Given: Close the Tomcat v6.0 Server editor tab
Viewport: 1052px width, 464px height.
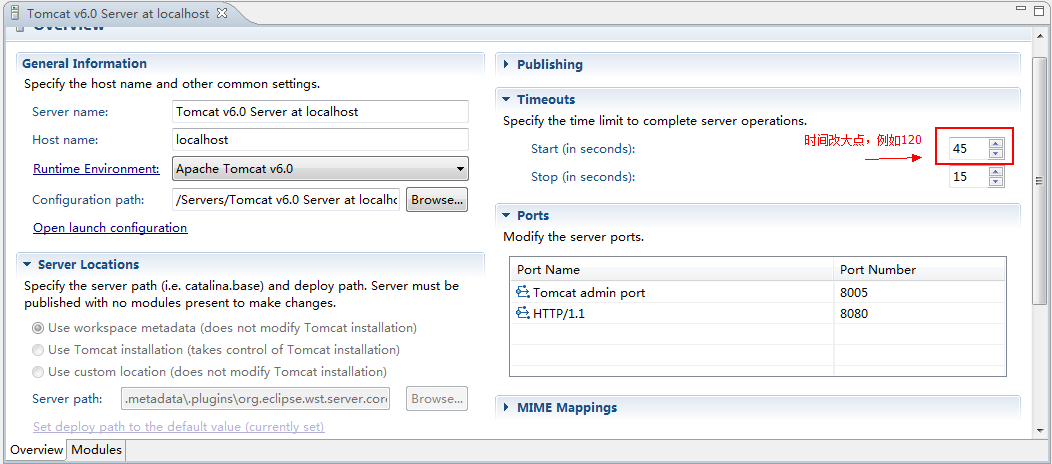Looking at the screenshot, I should [x=223, y=13].
